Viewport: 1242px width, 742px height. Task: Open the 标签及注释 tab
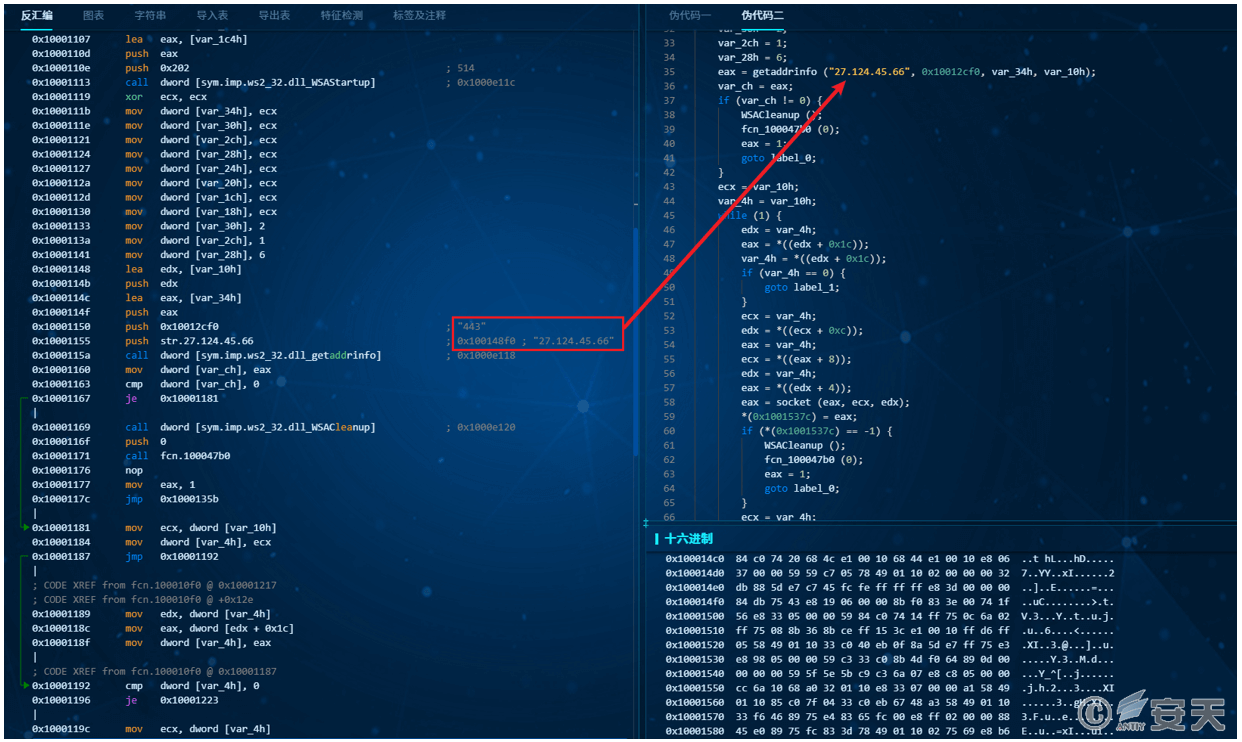[x=419, y=16]
